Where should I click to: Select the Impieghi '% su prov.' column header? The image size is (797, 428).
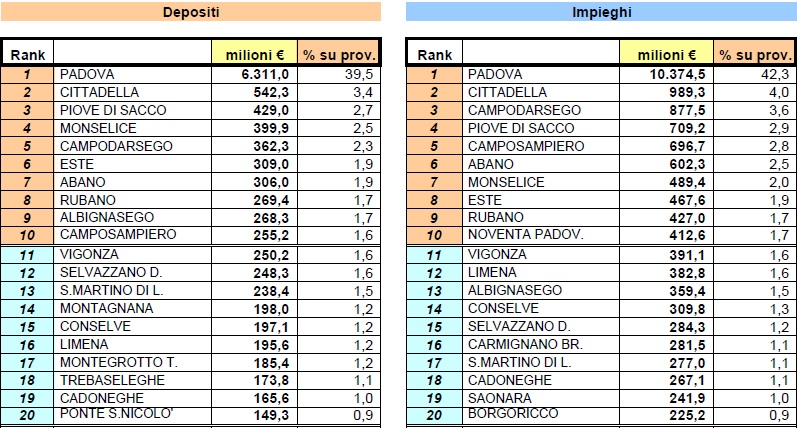click(x=755, y=53)
